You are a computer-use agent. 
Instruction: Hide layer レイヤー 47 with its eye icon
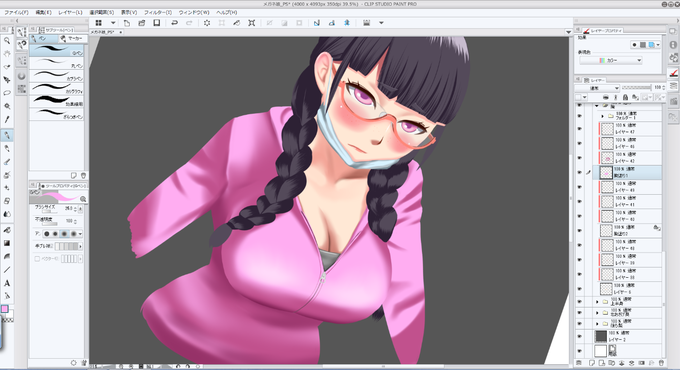[x=579, y=128]
